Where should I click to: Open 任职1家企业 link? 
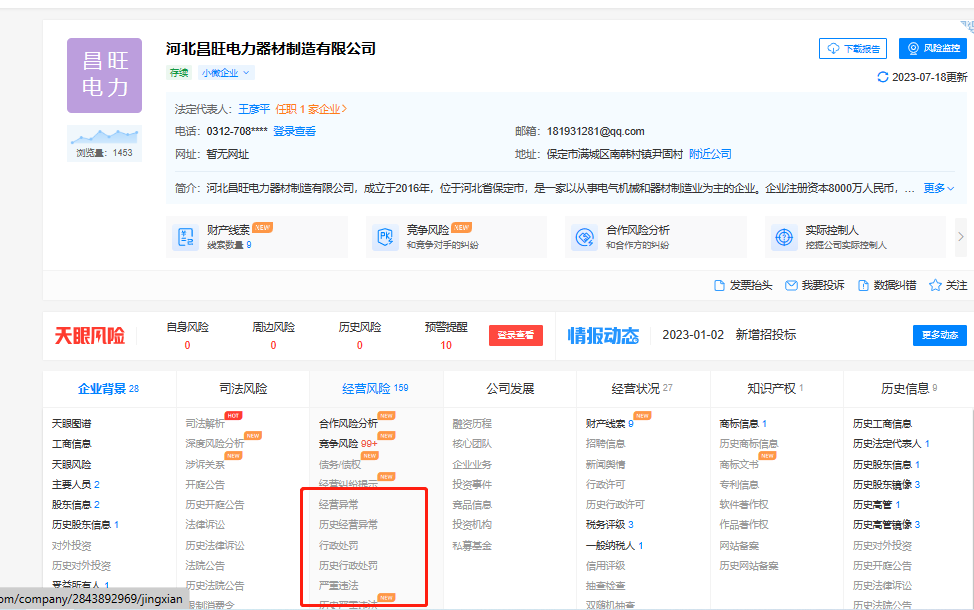click(311, 109)
